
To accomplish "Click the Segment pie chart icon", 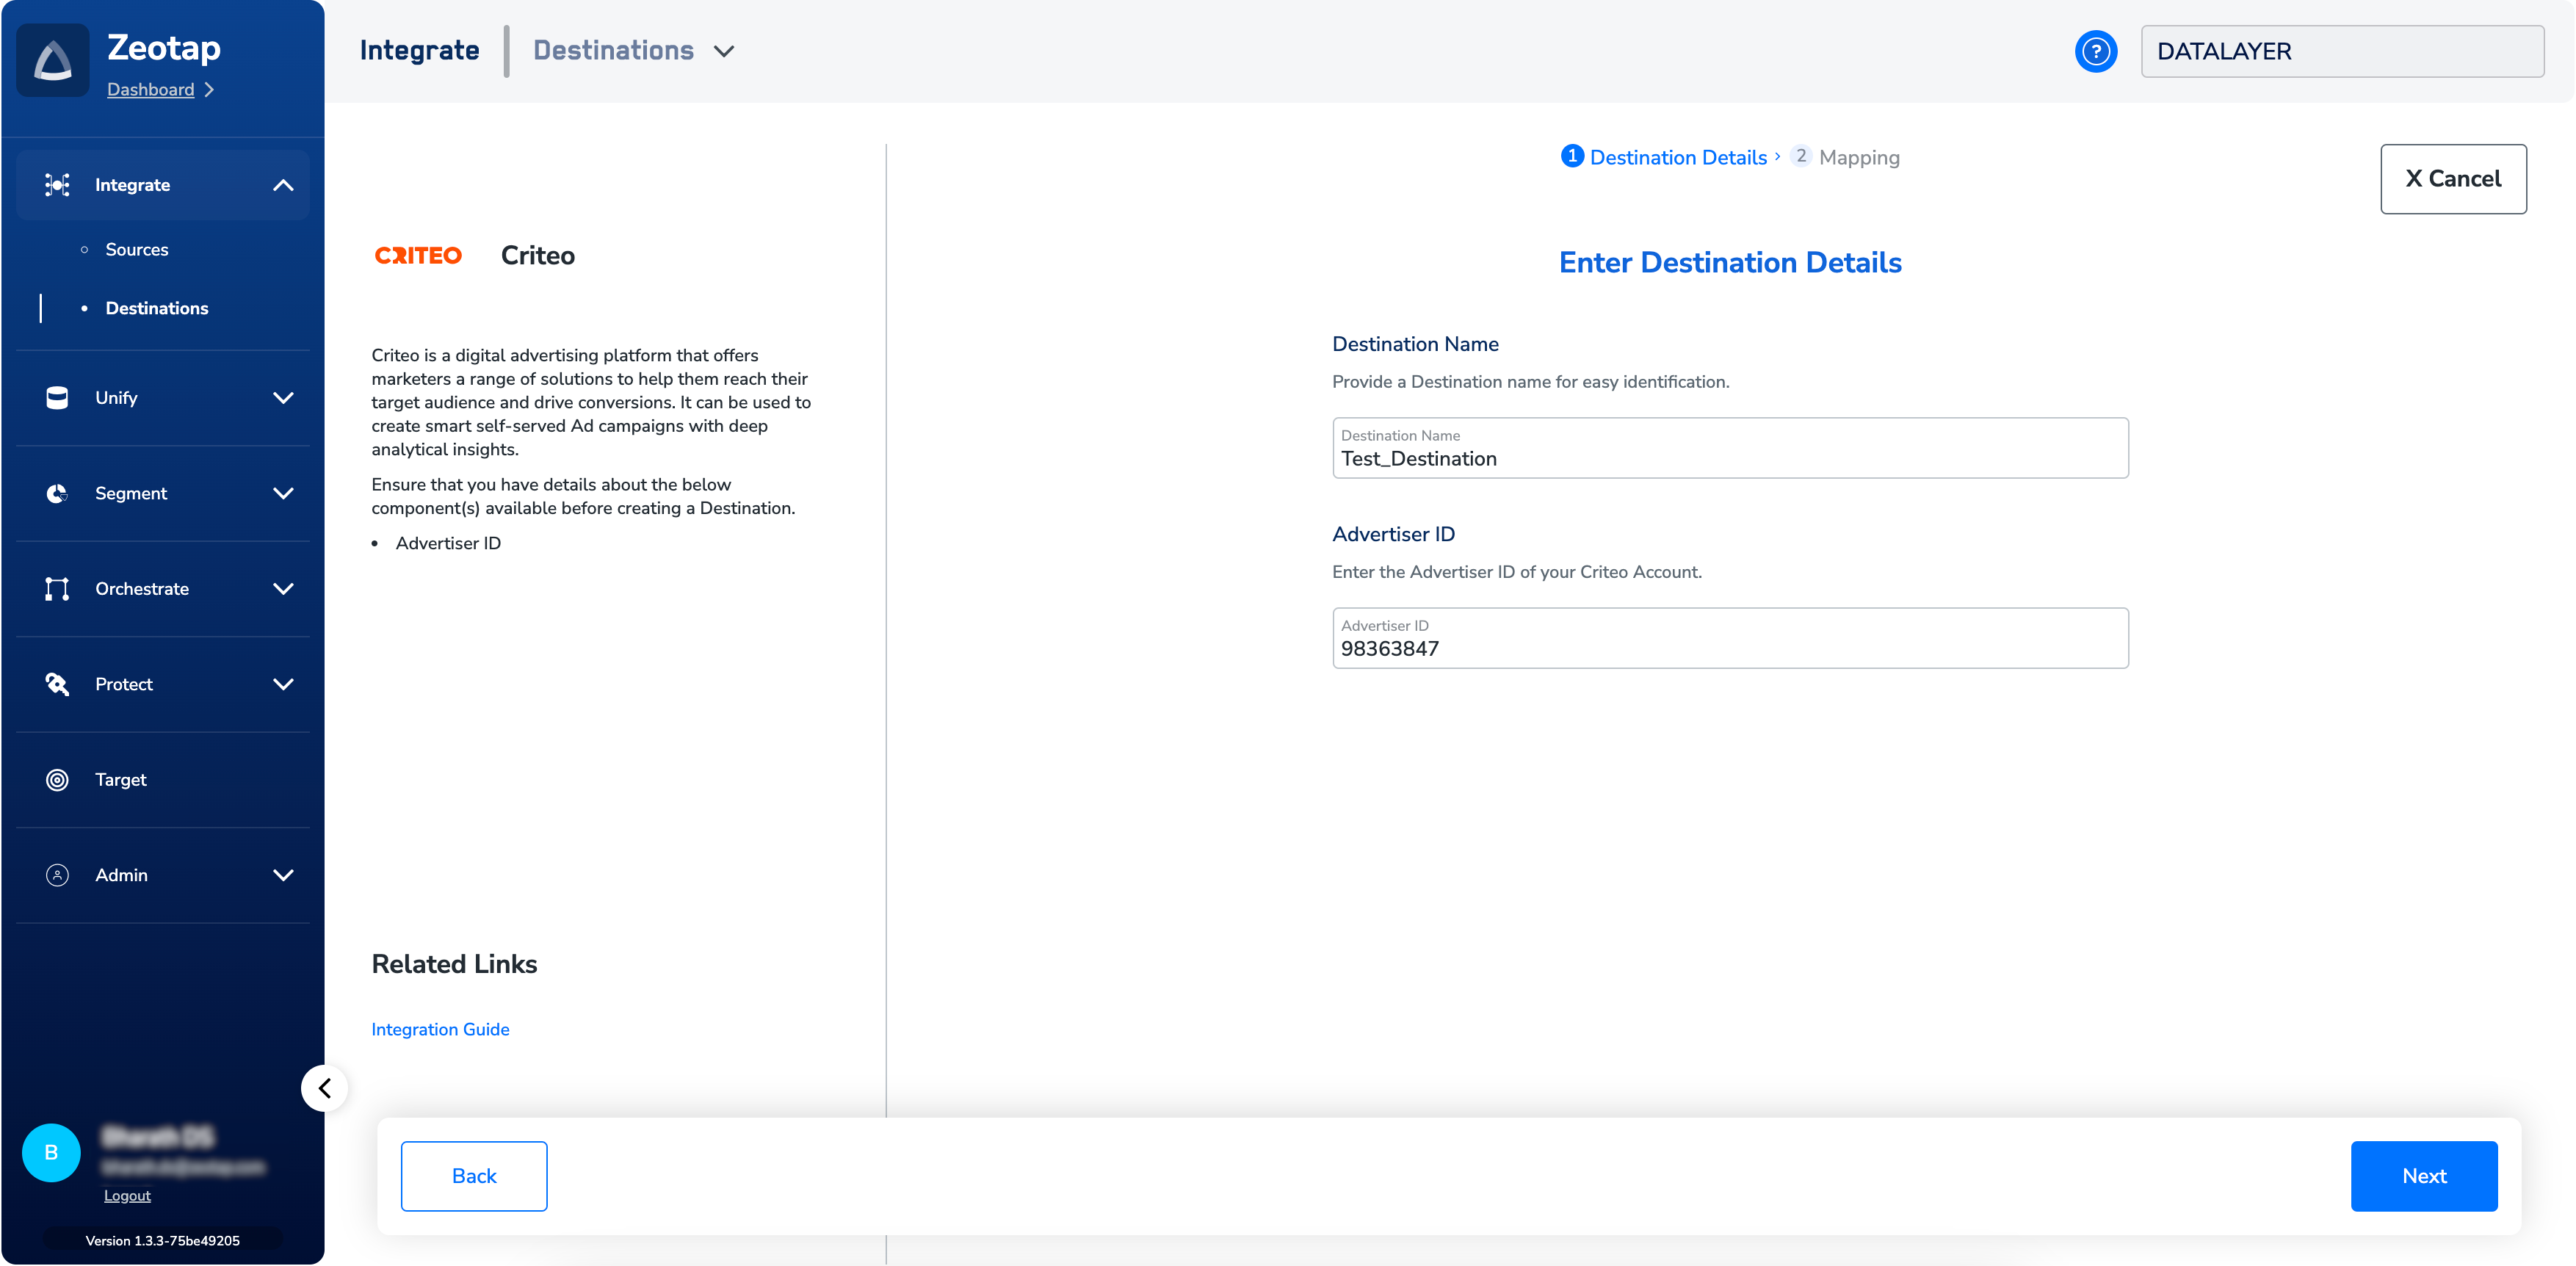I will (57, 493).
